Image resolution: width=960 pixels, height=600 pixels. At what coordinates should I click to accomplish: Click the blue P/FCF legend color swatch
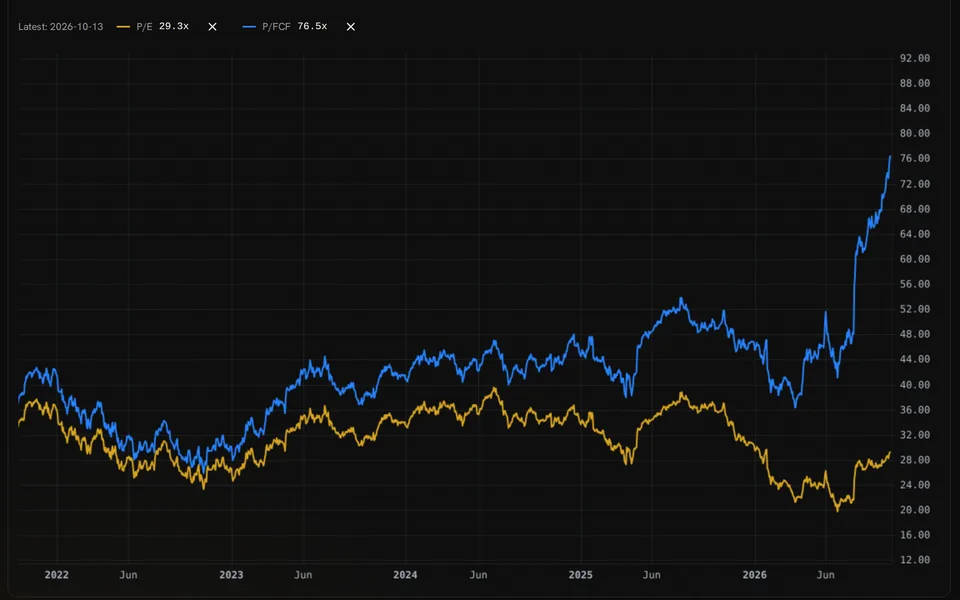tap(249, 27)
